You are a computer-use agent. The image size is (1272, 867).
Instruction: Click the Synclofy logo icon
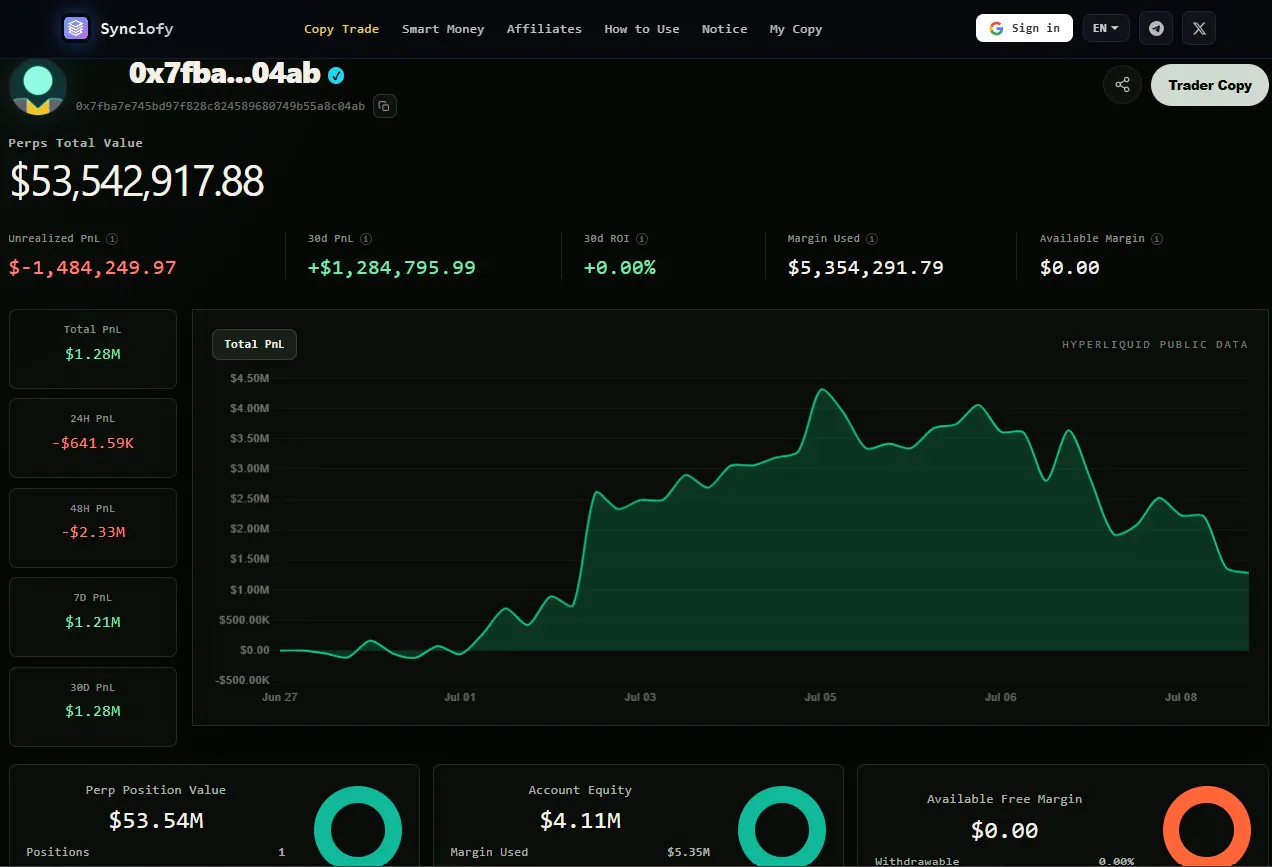[x=76, y=28]
